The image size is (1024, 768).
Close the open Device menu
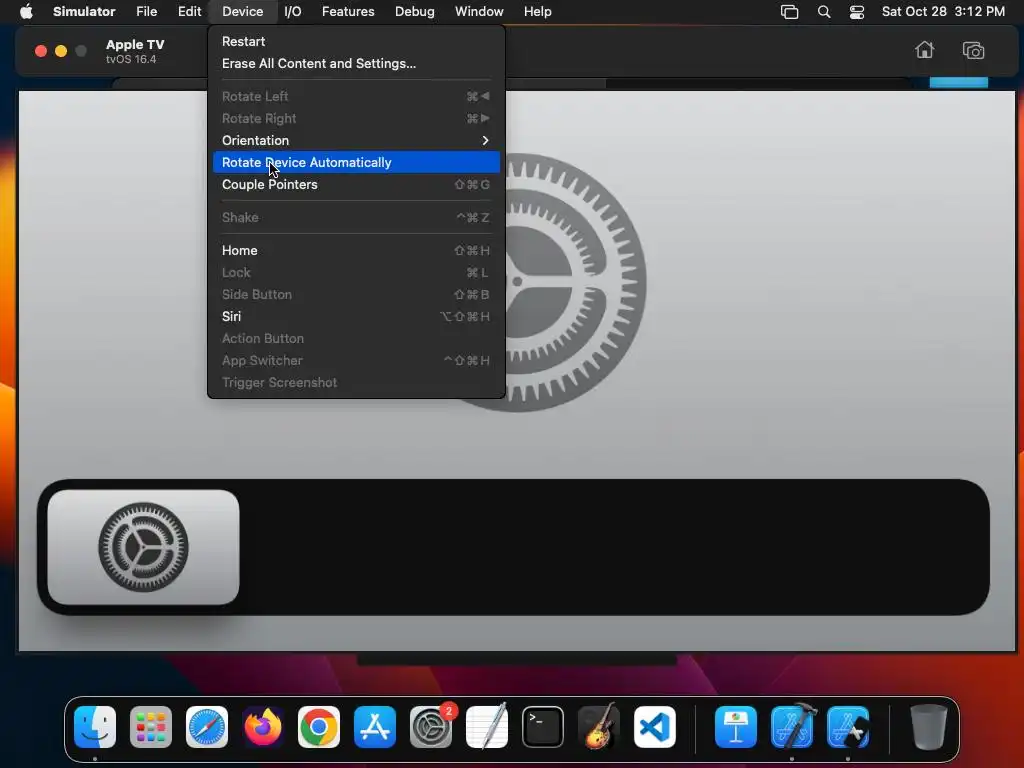click(x=242, y=11)
